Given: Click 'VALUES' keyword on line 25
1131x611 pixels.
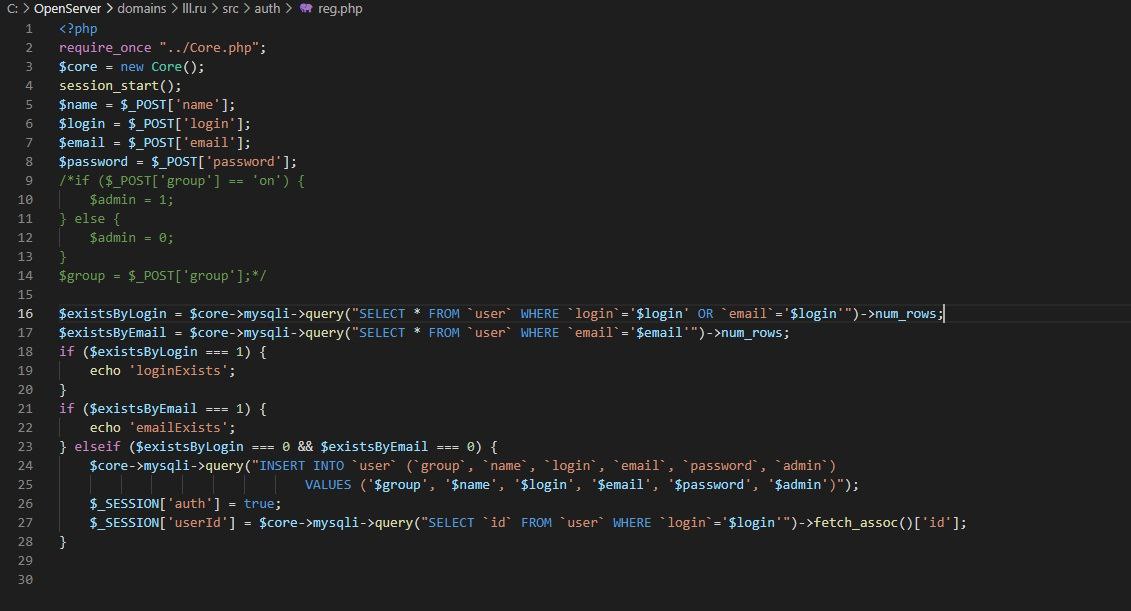Looking at the screenshot, I should point(328,485).
